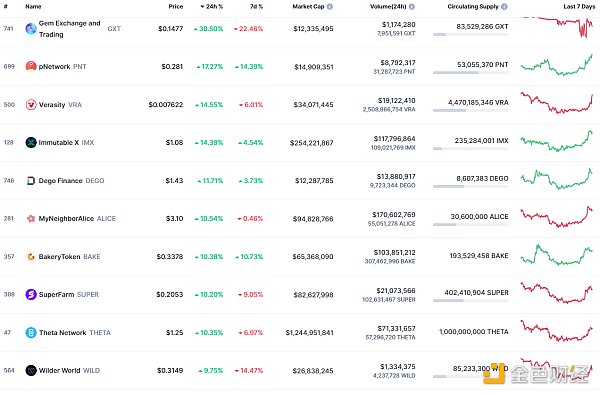
Task: Open the MyNeighborAlice 7-day chart
Action: (557, 217)
